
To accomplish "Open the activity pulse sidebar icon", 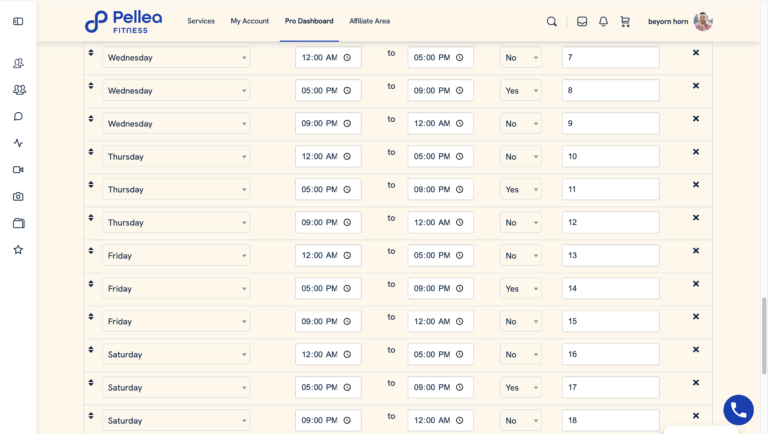I will click(18, 143).
